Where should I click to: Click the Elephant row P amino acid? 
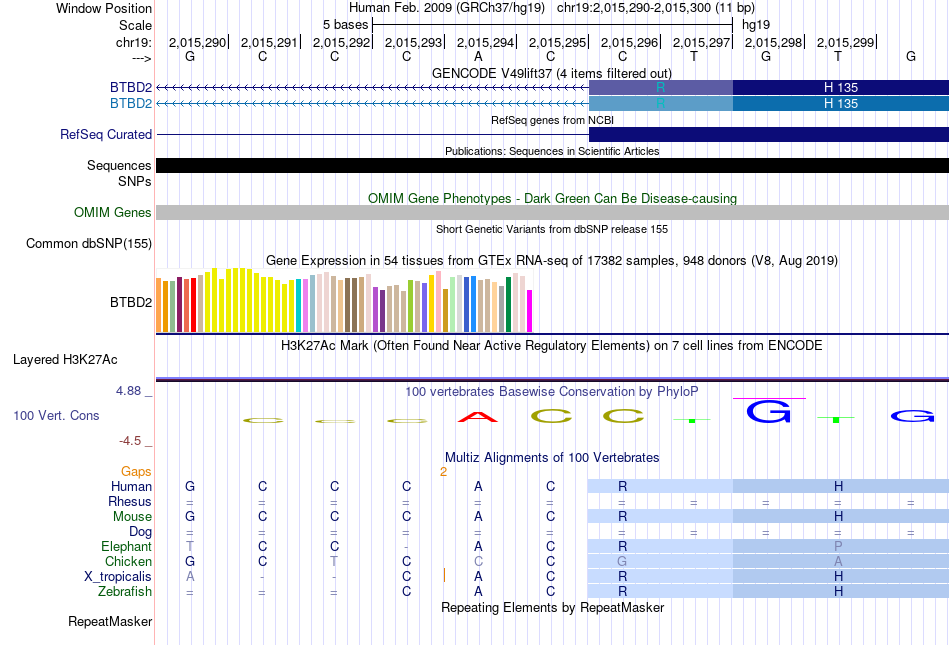[839, 546]
